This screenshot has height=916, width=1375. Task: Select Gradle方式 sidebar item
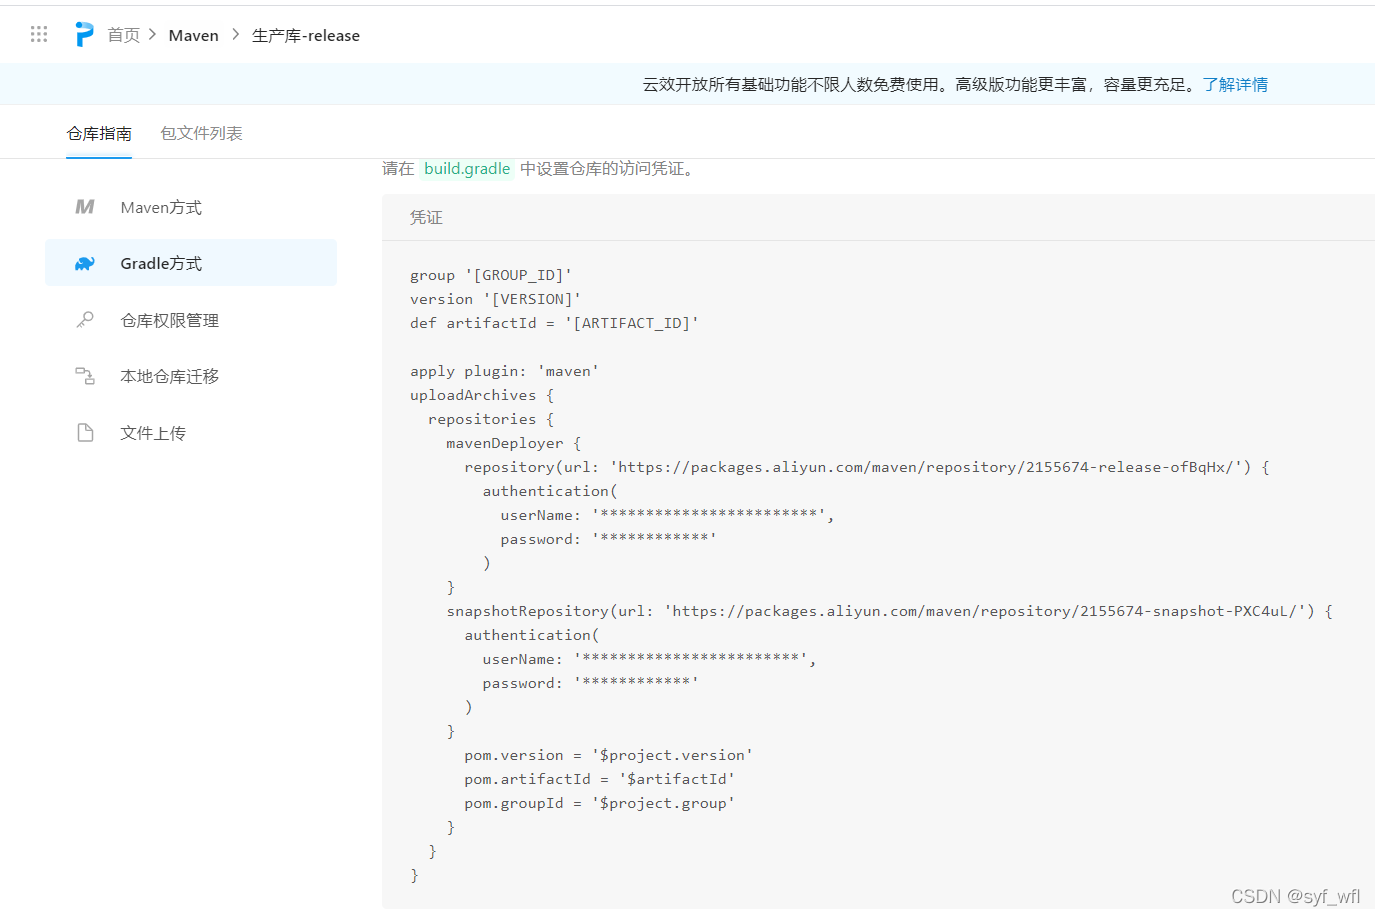point(191,263)
